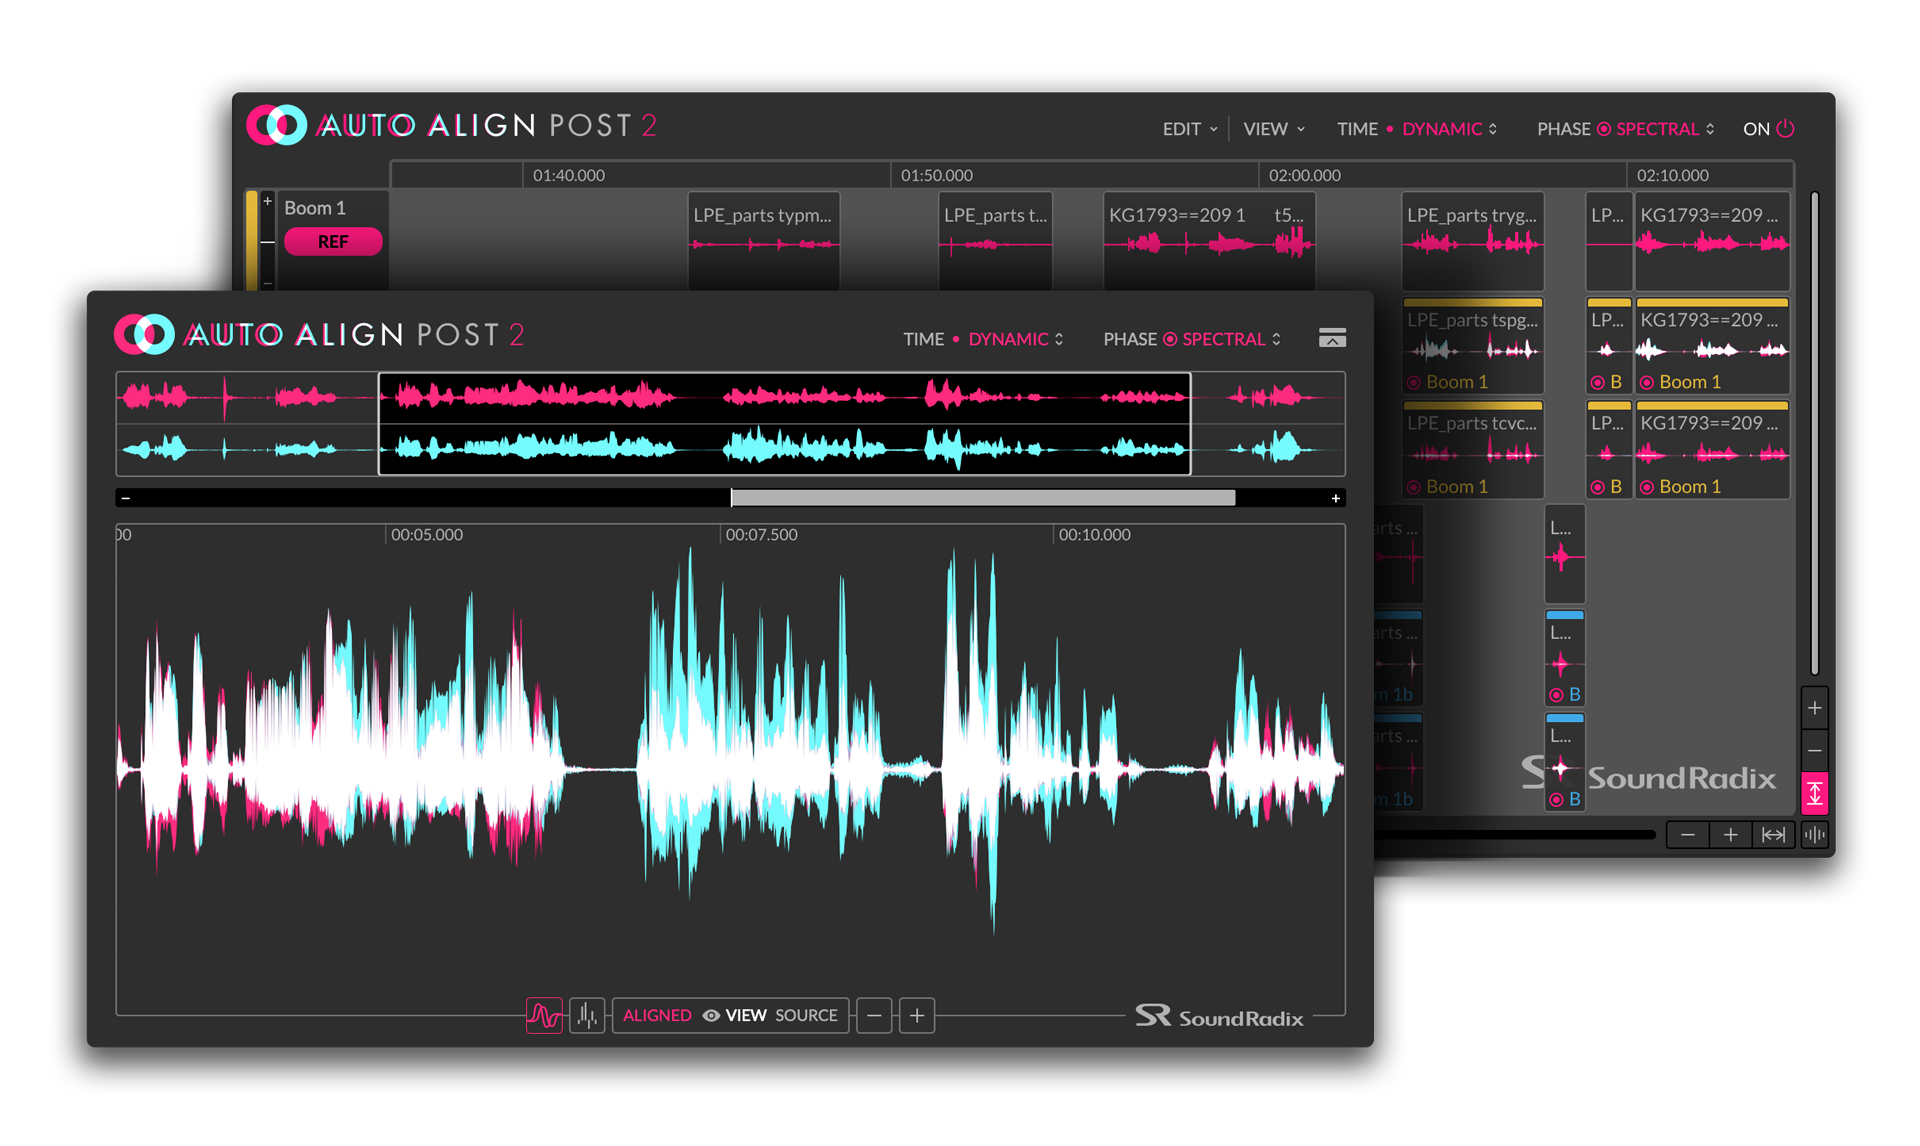This screenshot has width=1920, height=1146.
Task: Click the horizontal fit-to-width arrows icon
Action: click(x=1773, y=835)
